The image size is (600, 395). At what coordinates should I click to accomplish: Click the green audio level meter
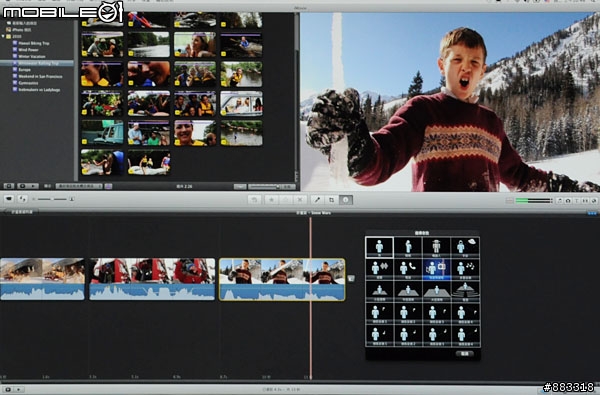click(x=534, y=201)
